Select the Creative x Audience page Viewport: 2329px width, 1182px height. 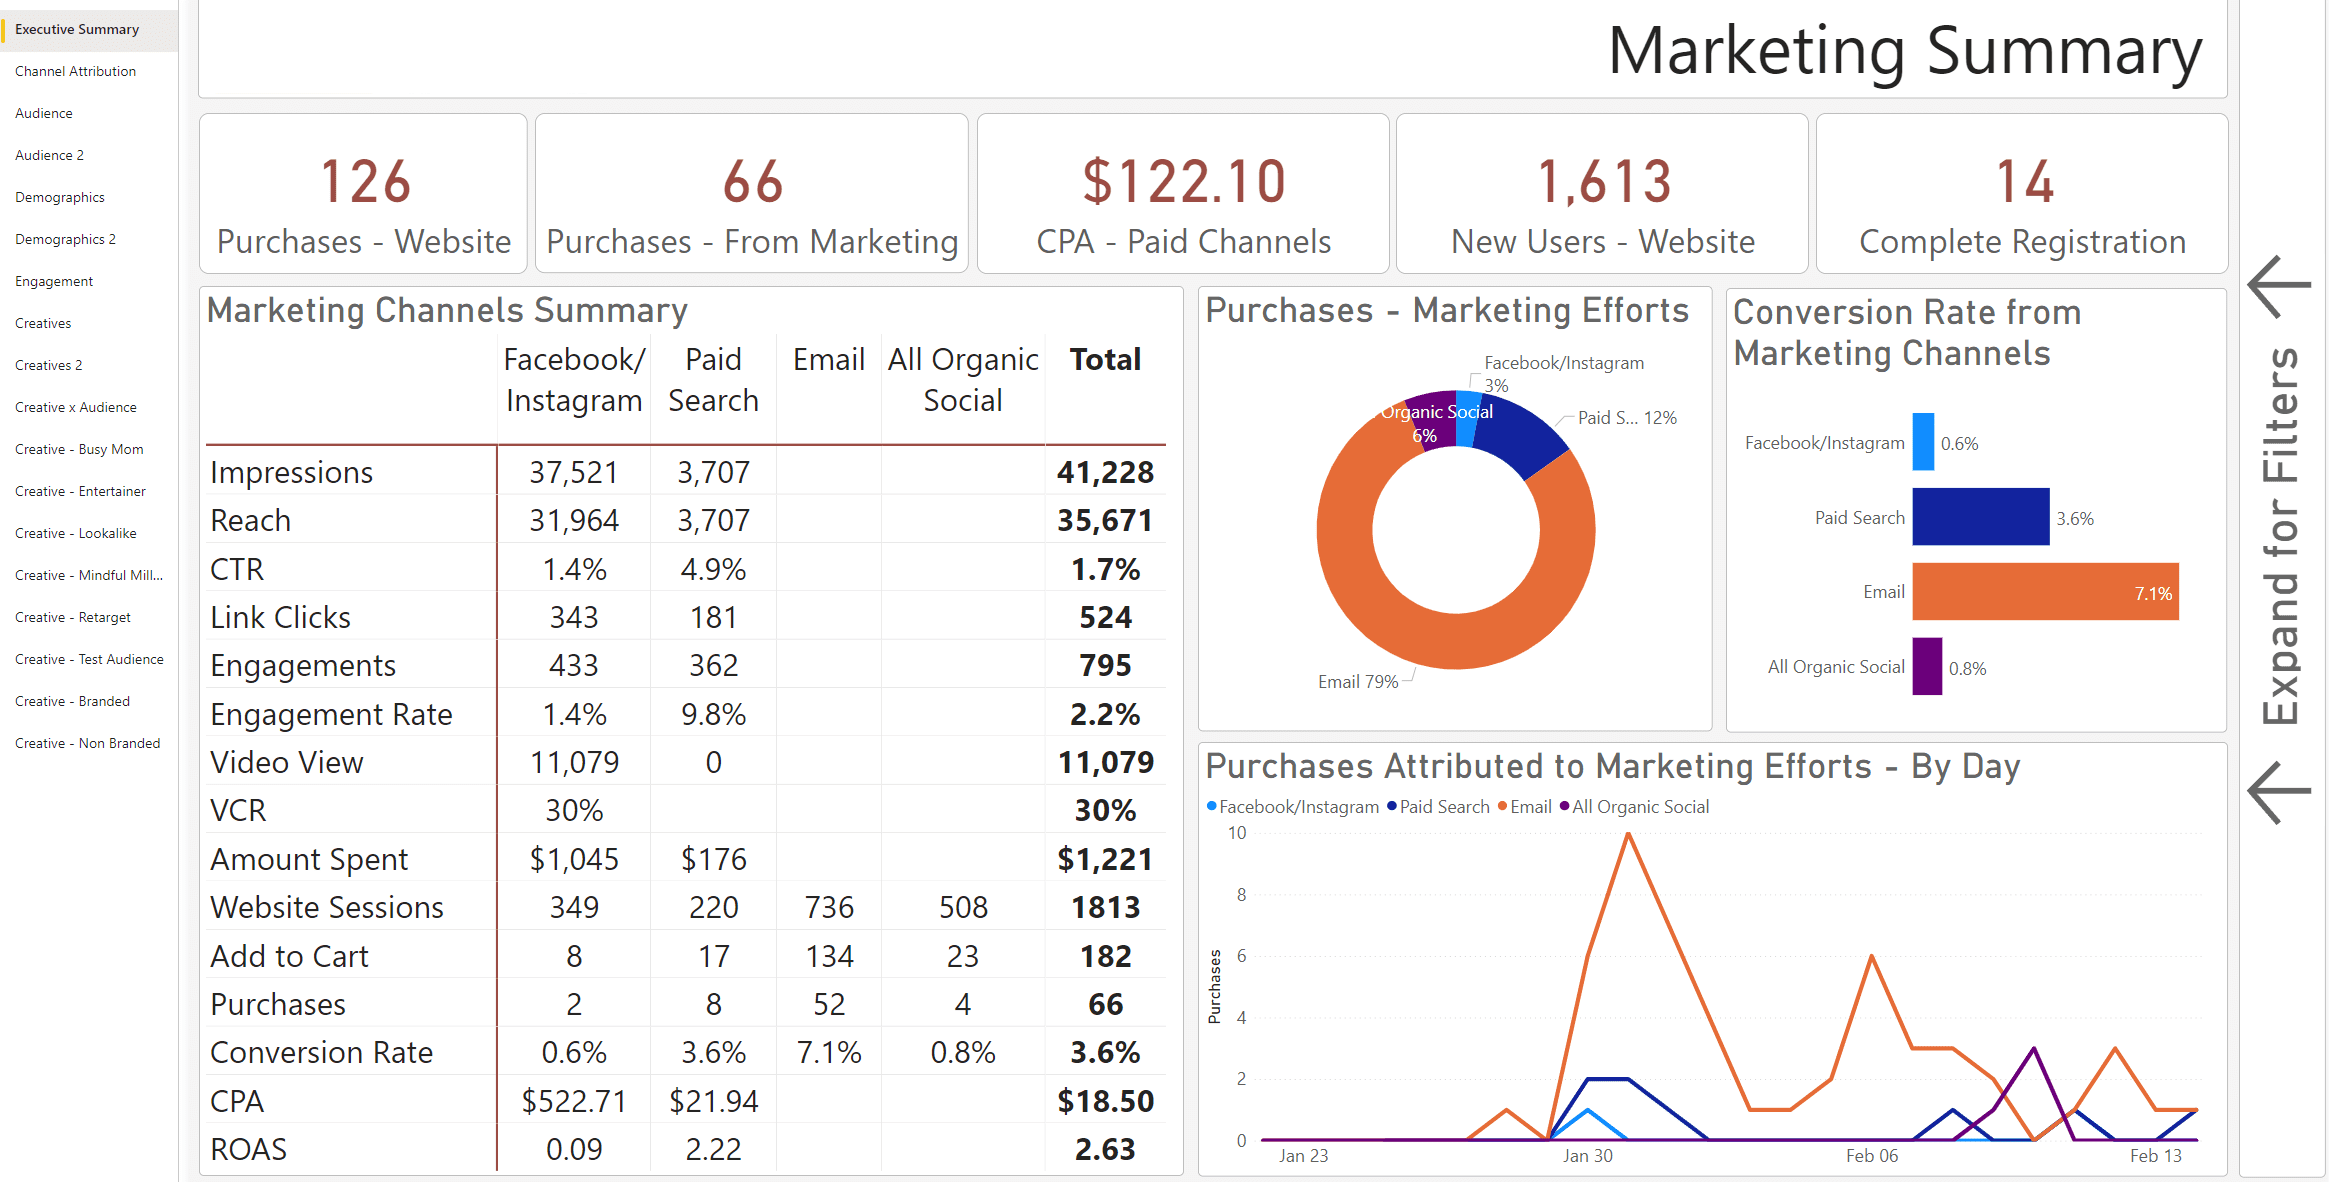coord(75,407)
